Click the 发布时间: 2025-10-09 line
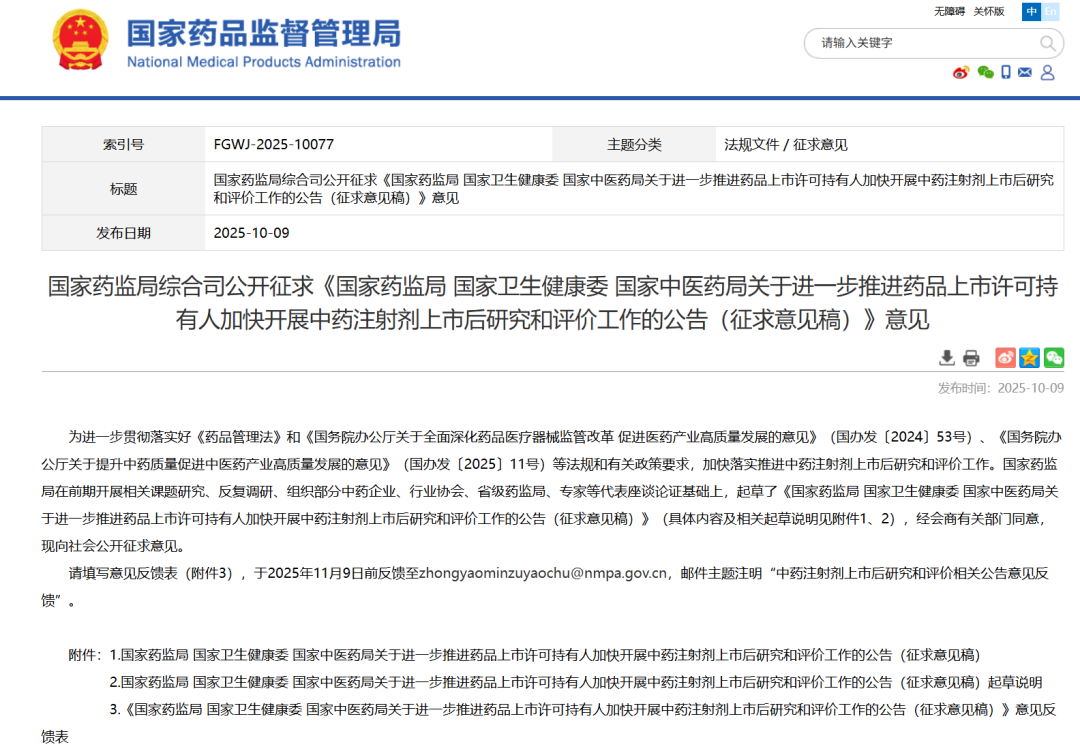 coord(1001,388)
